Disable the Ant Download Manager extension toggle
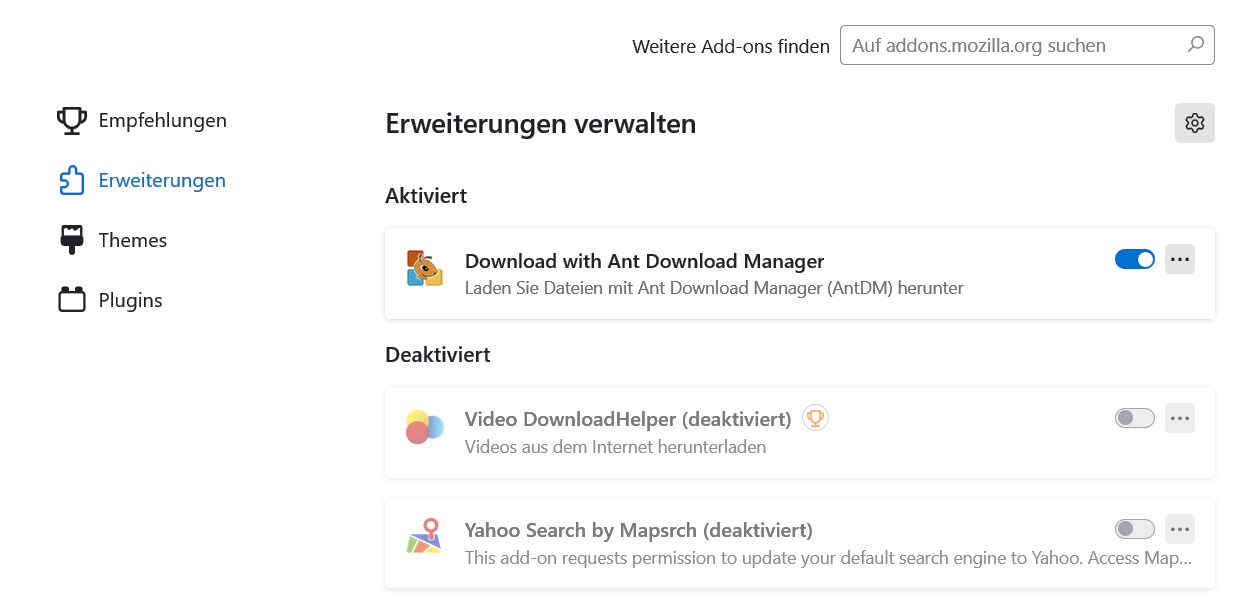The image size is (1235, 610). coord(1135,259)
